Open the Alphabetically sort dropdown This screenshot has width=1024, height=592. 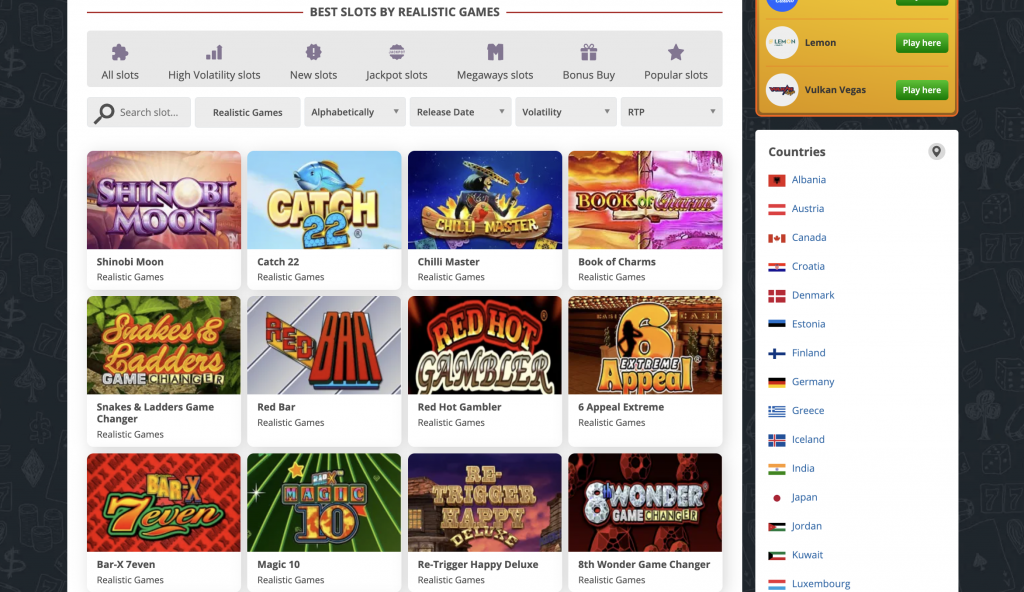pyautogui.click(x=355, y=112)
